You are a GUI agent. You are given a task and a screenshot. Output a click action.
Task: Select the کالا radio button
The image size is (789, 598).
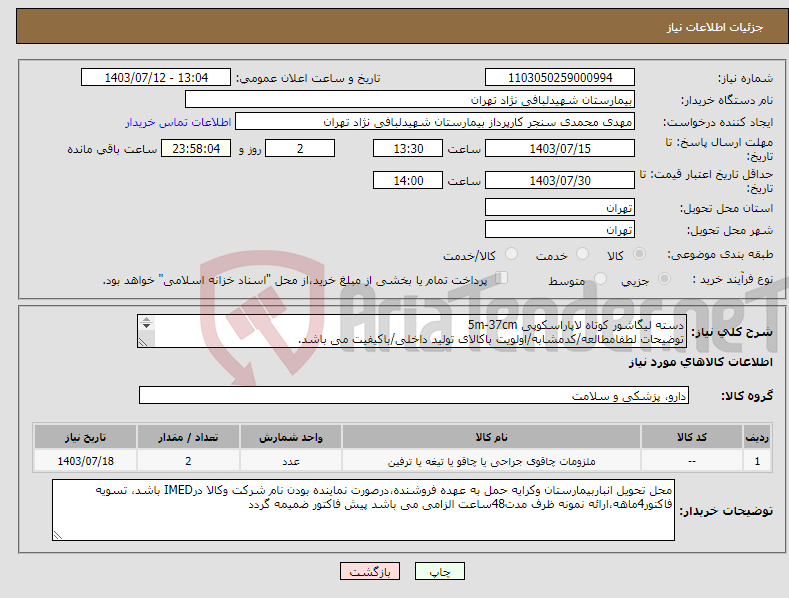[639, 254]
